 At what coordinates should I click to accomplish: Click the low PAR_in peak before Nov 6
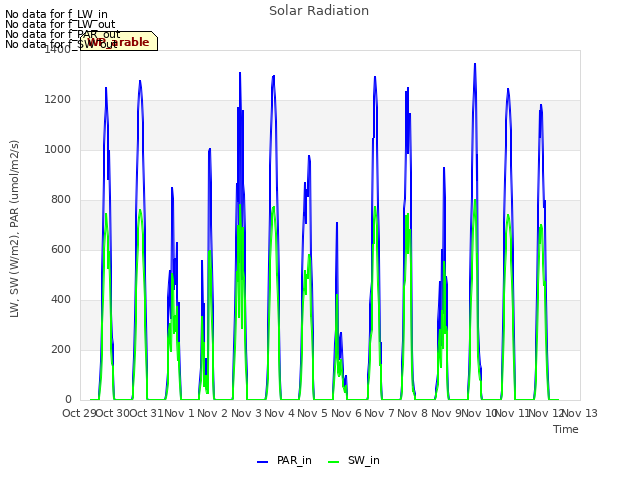(337, 223)
